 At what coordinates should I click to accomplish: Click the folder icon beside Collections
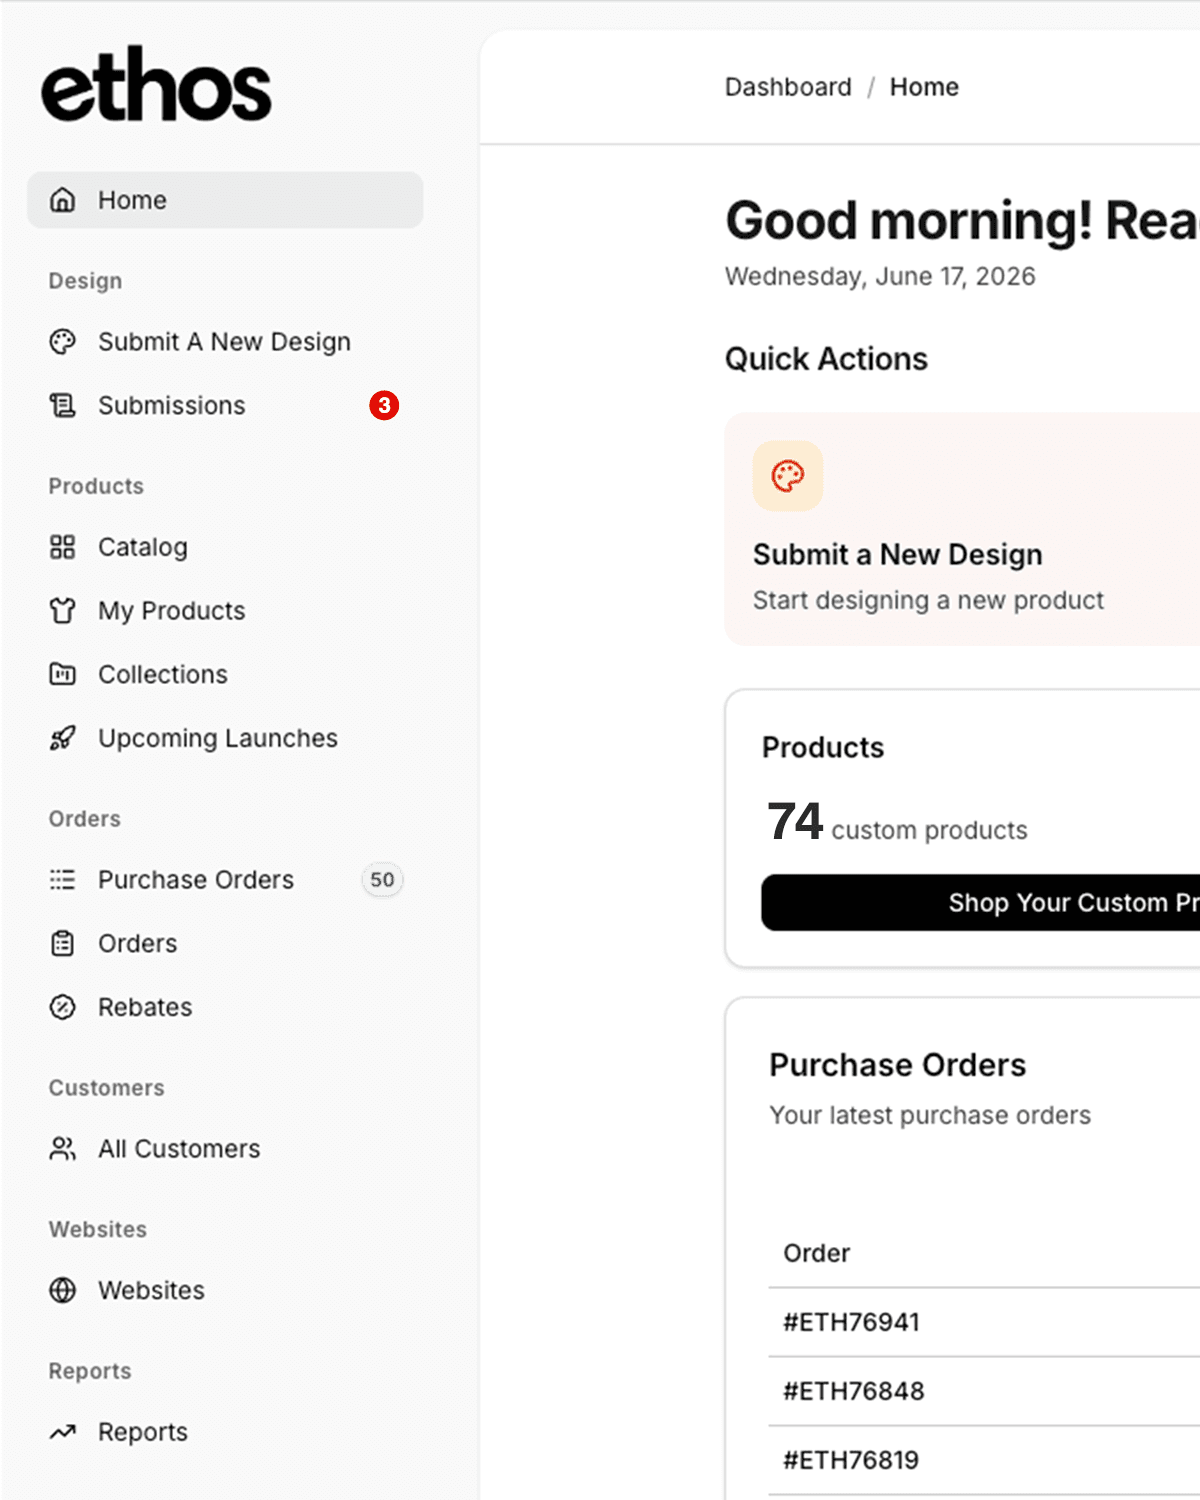[63, 674]
